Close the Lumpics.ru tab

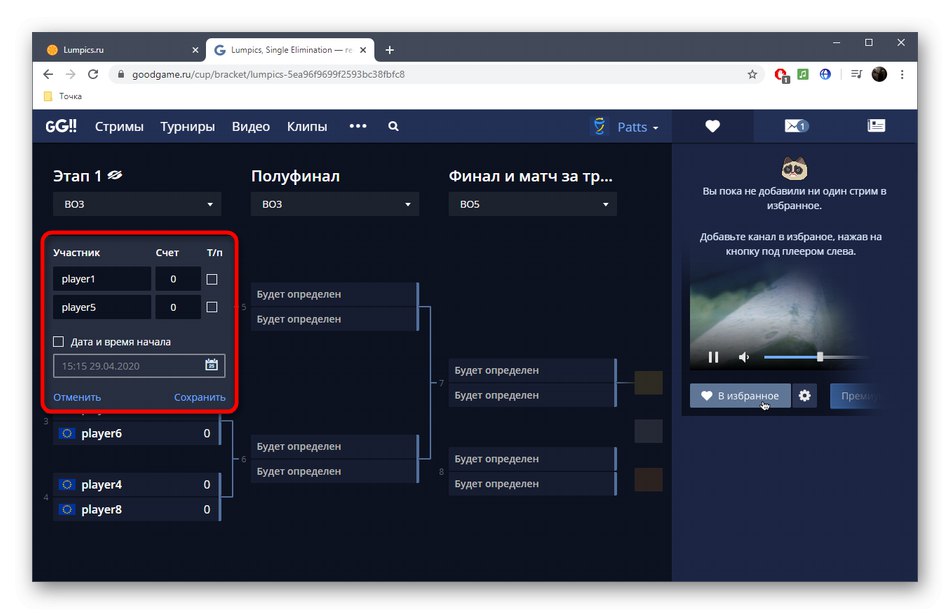coord(195,50)
